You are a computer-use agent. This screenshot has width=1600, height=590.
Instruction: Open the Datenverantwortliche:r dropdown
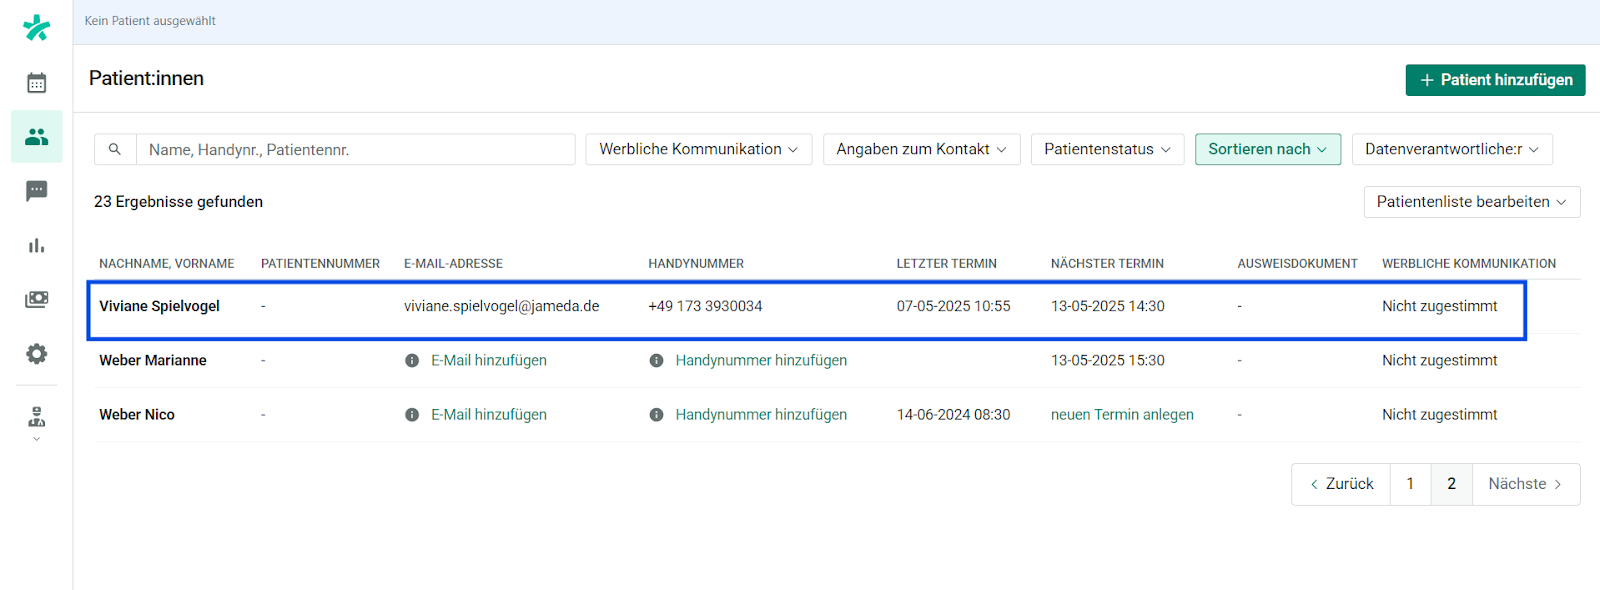1452,149
